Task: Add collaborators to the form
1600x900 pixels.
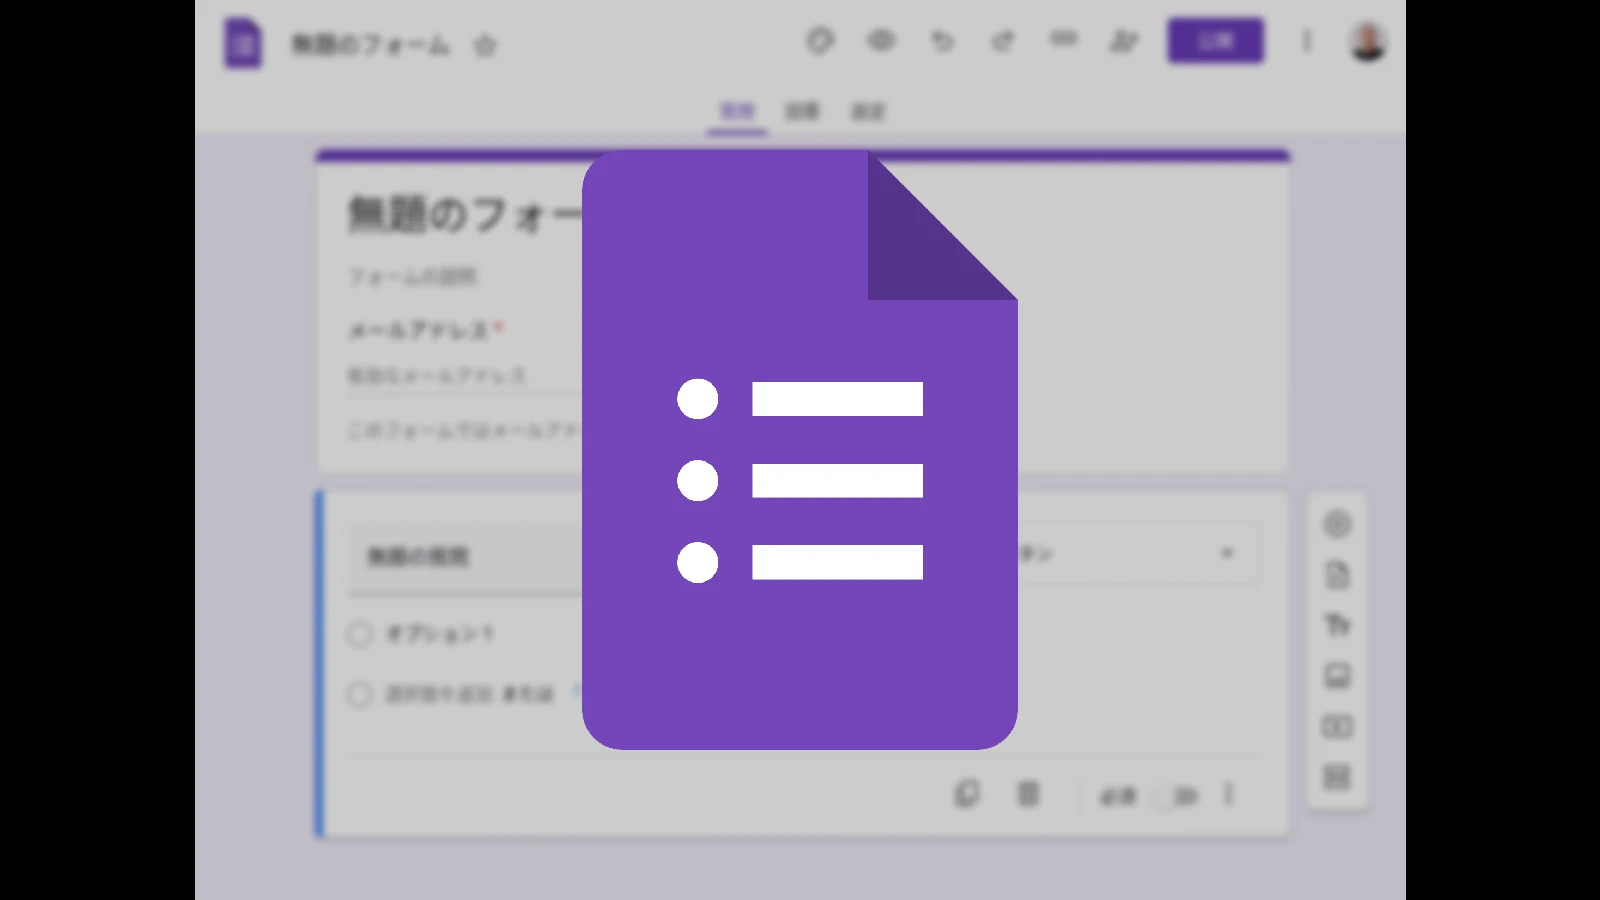Action: 1125,41
